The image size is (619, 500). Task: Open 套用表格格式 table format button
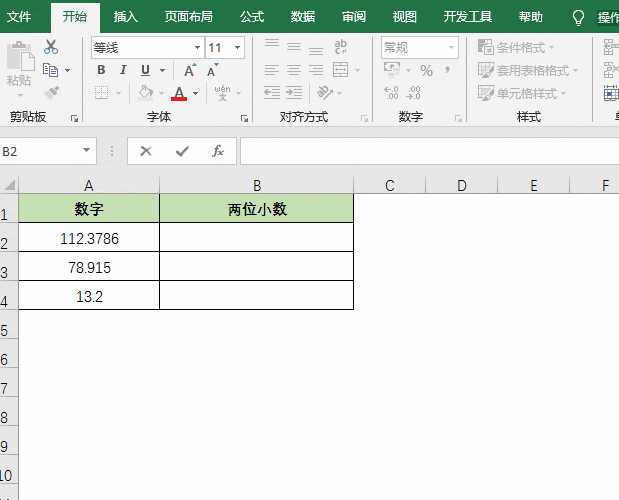(x=528, y=70)
